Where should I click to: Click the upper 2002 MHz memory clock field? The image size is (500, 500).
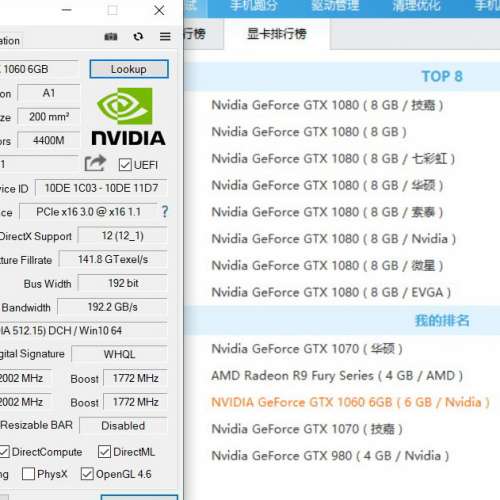tap(25, 378)
